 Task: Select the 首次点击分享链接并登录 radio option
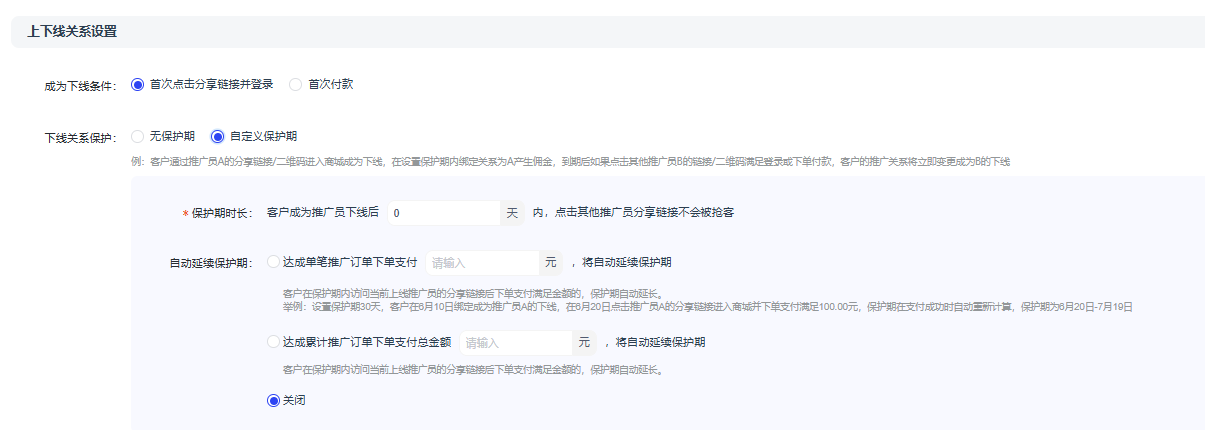(138, 85)
